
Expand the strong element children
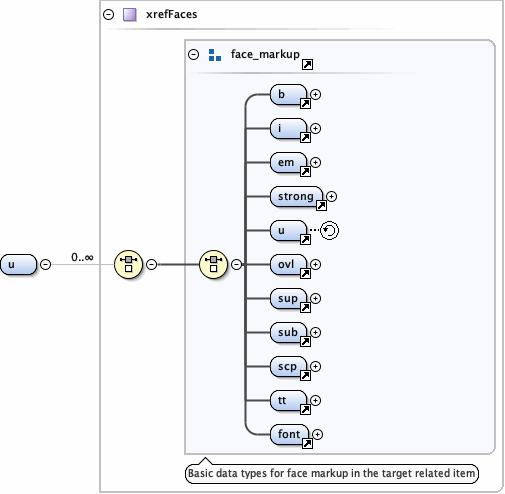pos(331,197)
